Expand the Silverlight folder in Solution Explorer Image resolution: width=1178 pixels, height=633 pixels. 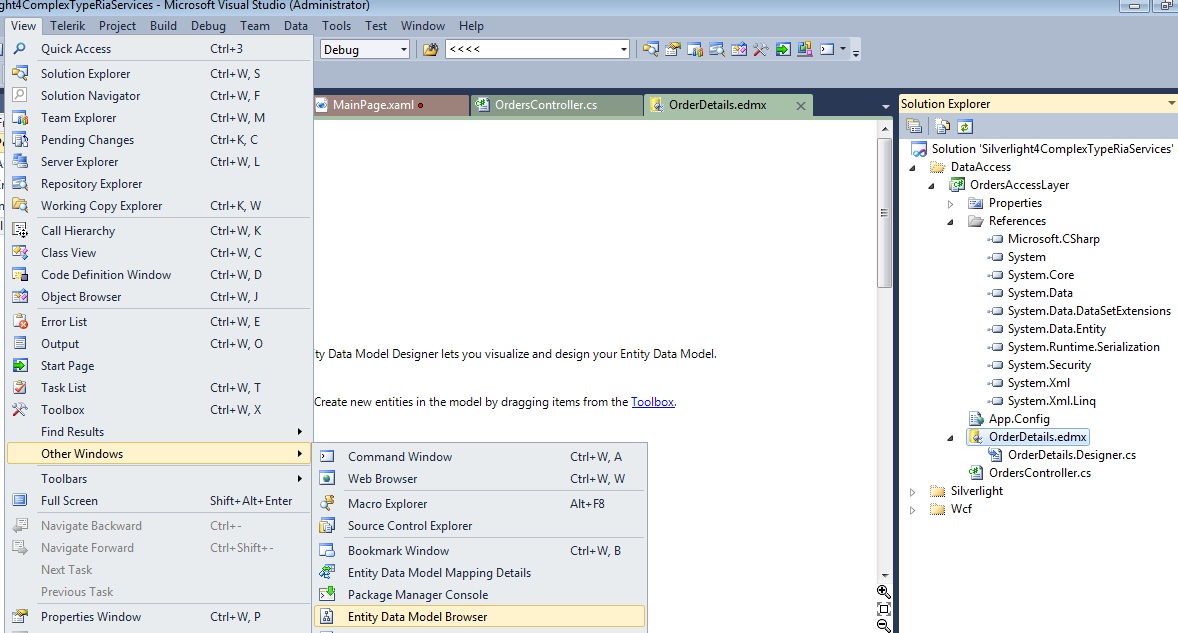(x=913, y=492)
